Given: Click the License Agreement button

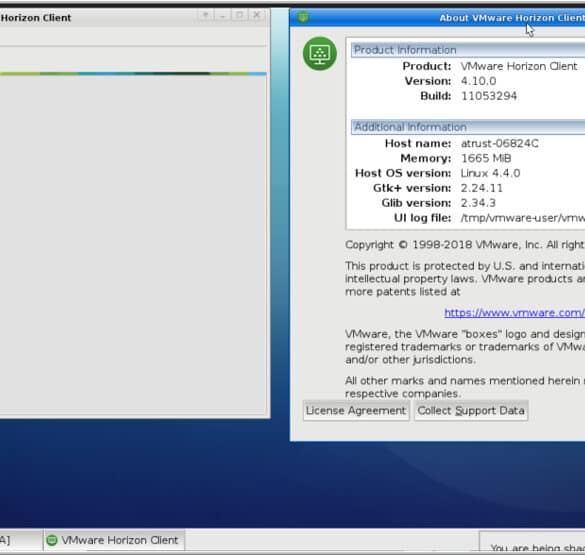Looking at the screenshot, I should 356,411.
